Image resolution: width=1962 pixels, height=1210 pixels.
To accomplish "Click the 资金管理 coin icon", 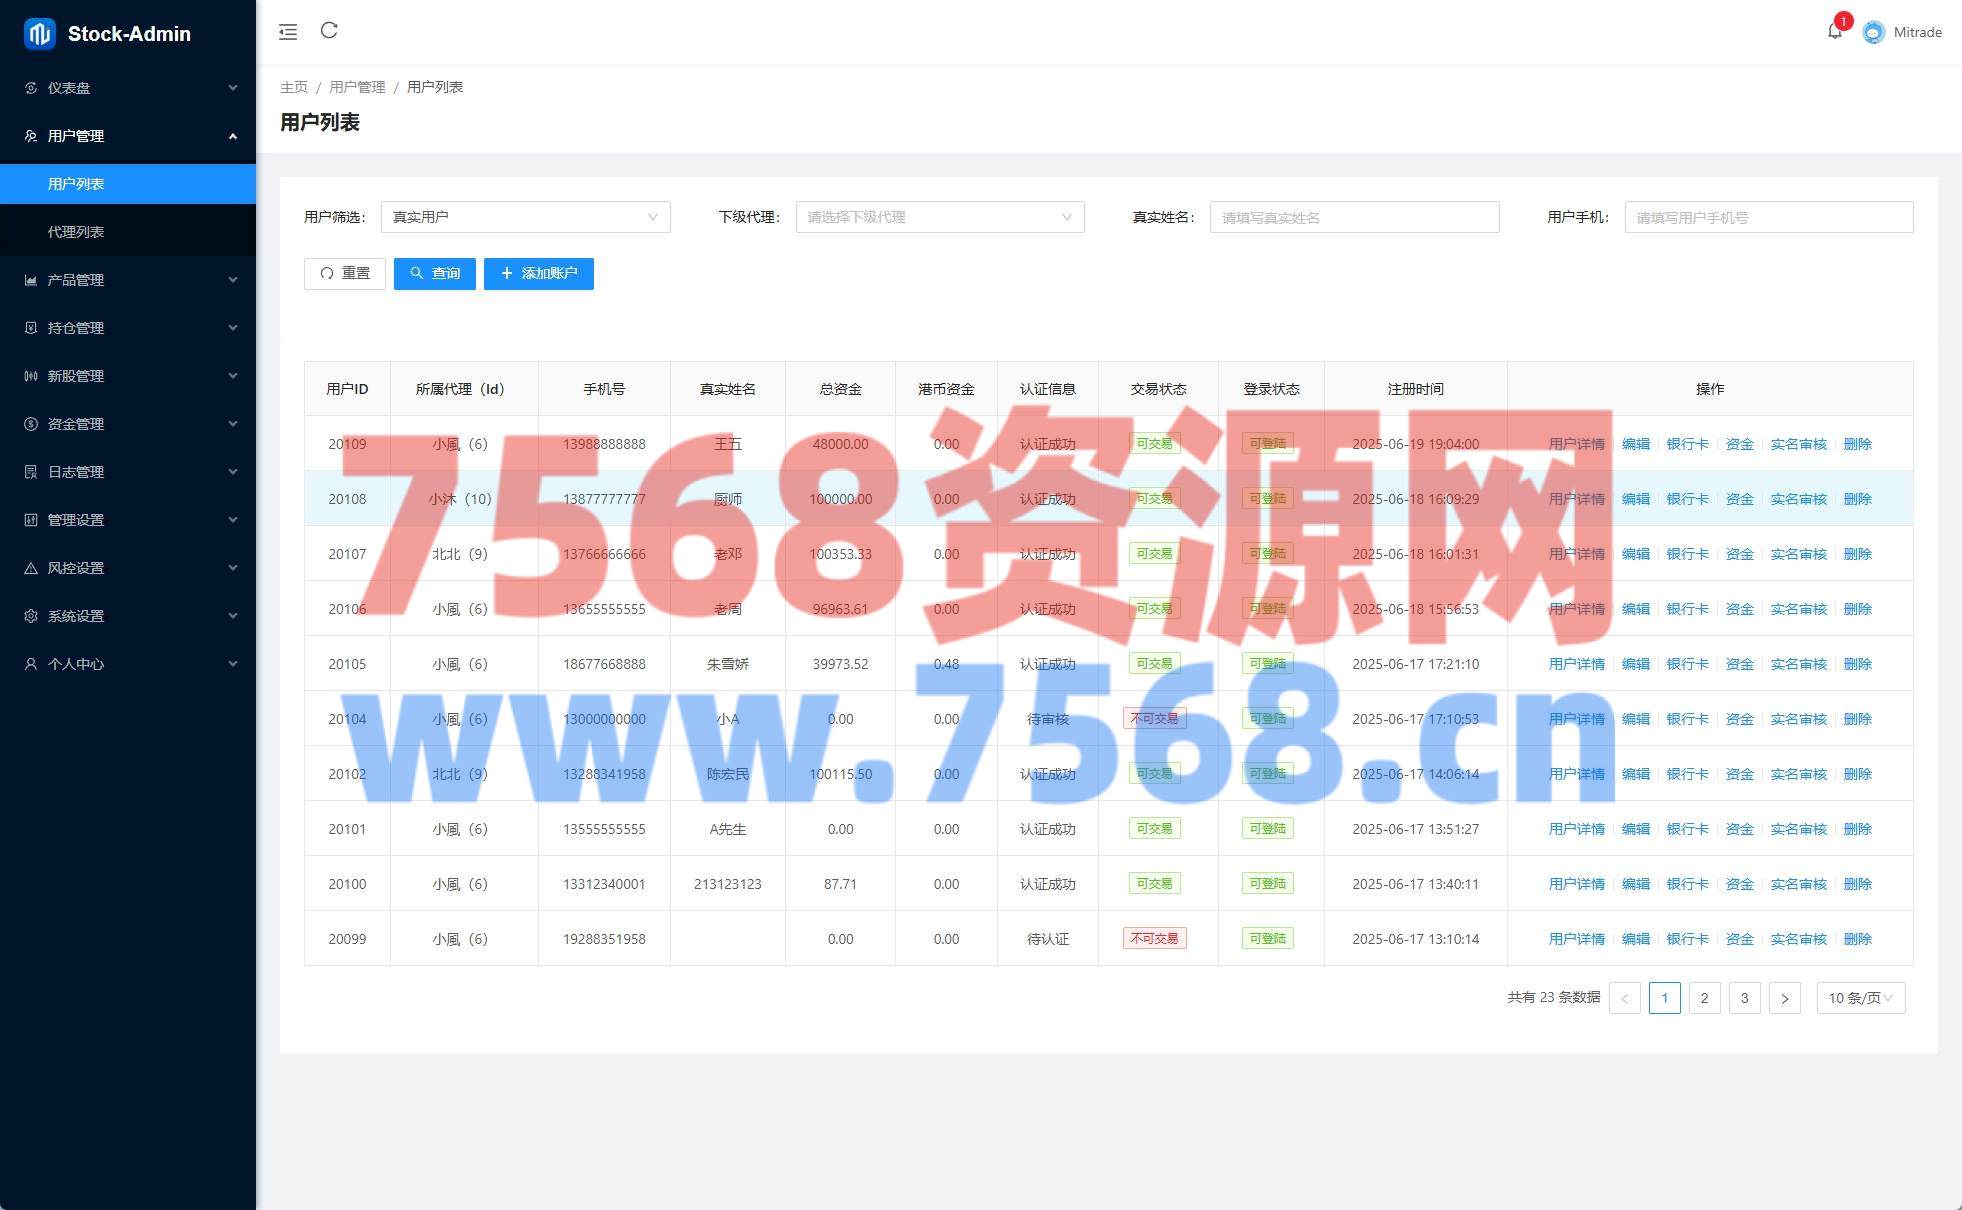I will (x=31, y=424).
